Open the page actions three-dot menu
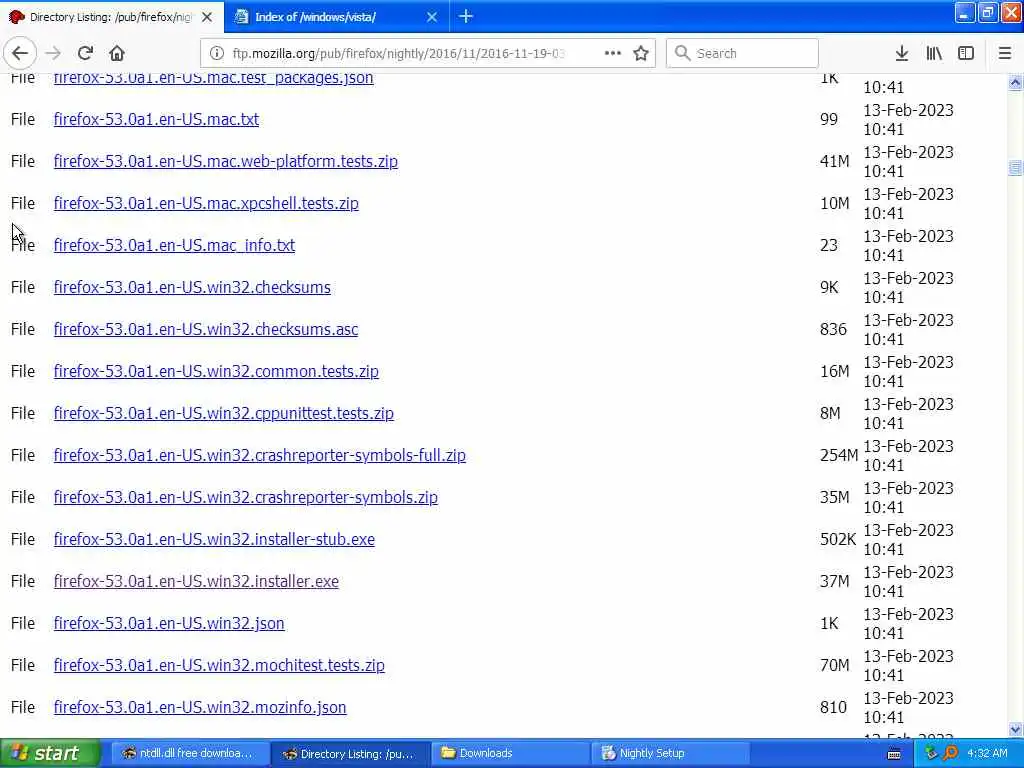1024x768 pixels. [x=613, y=53]
